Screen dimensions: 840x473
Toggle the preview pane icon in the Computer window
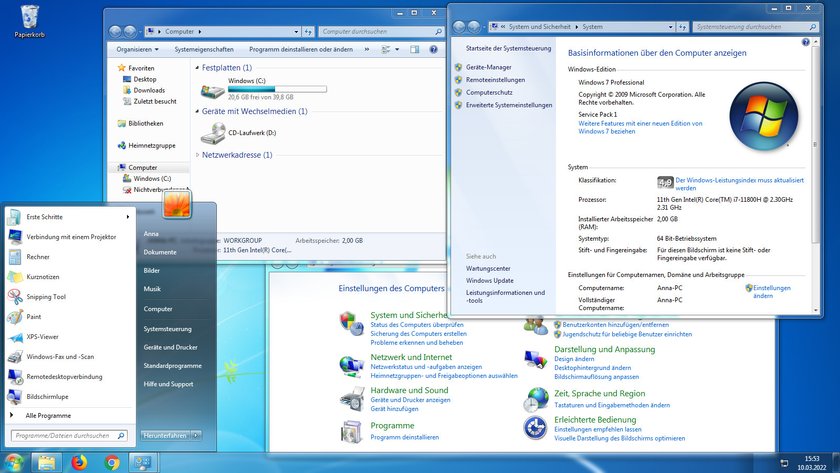pos(415,49)
